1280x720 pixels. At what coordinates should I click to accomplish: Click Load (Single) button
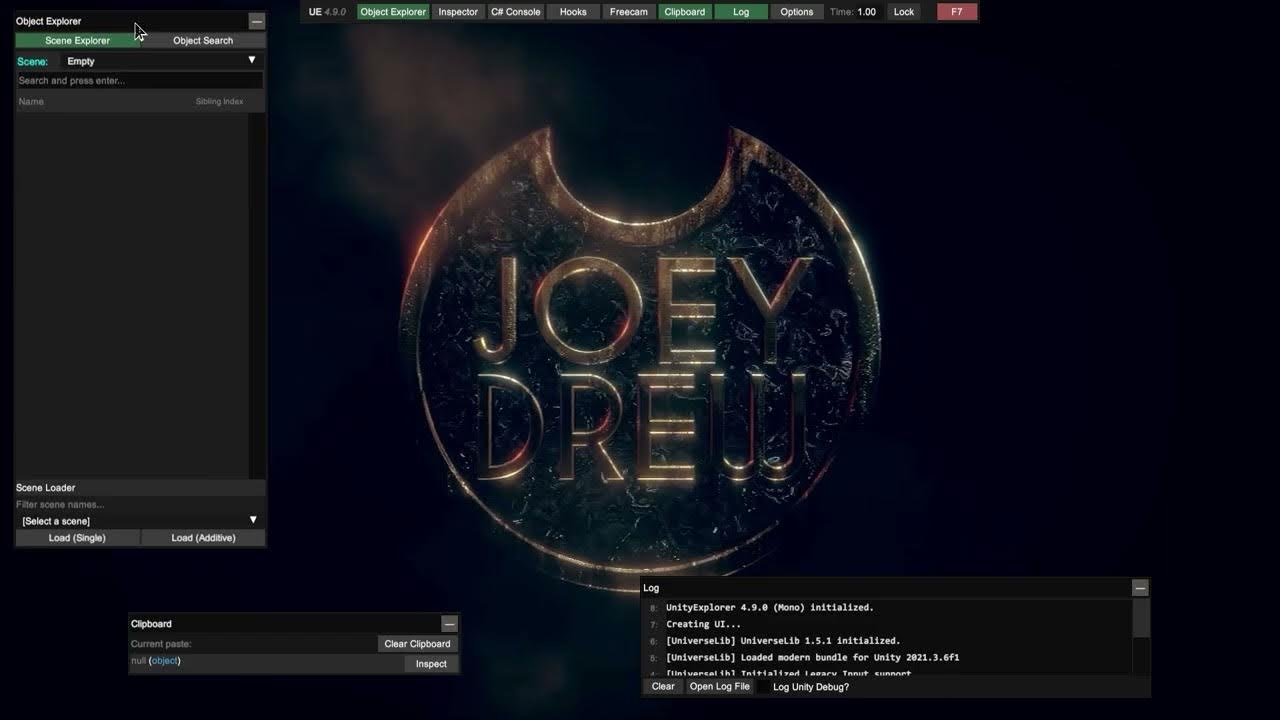77,538
